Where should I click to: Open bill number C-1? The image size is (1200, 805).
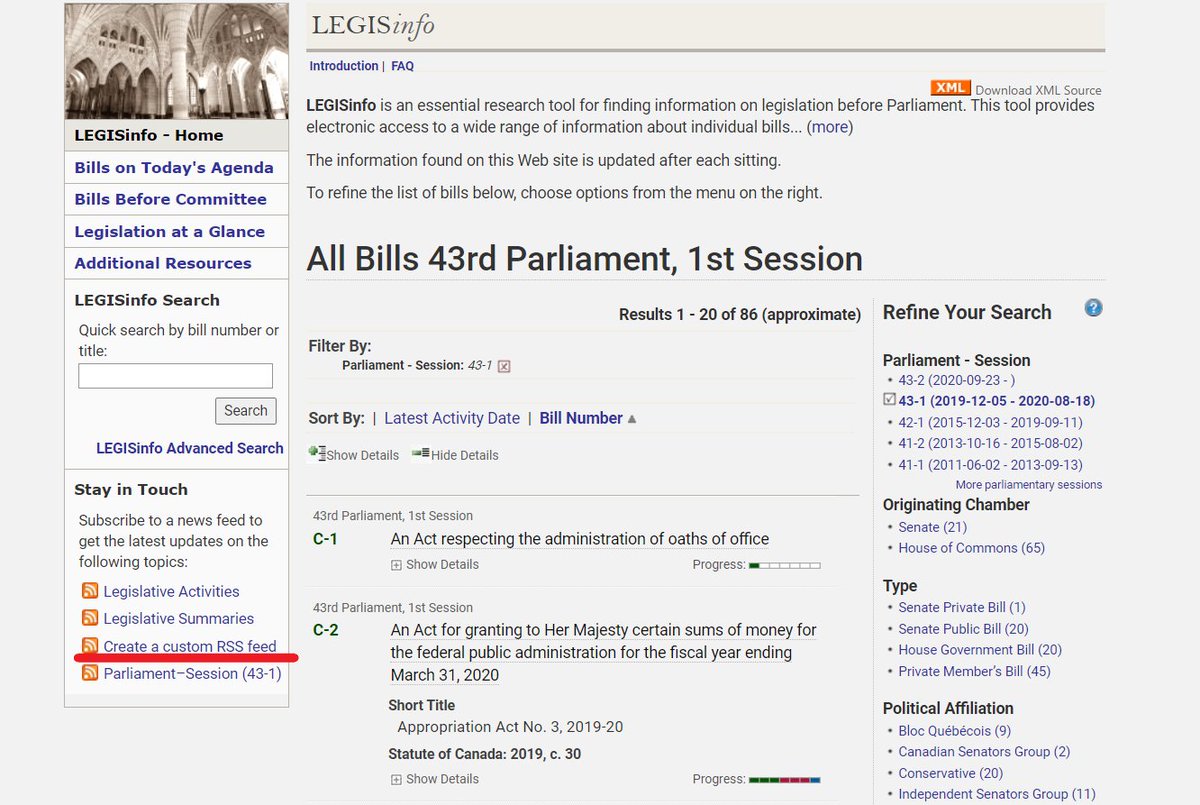(x=325, y=539)
